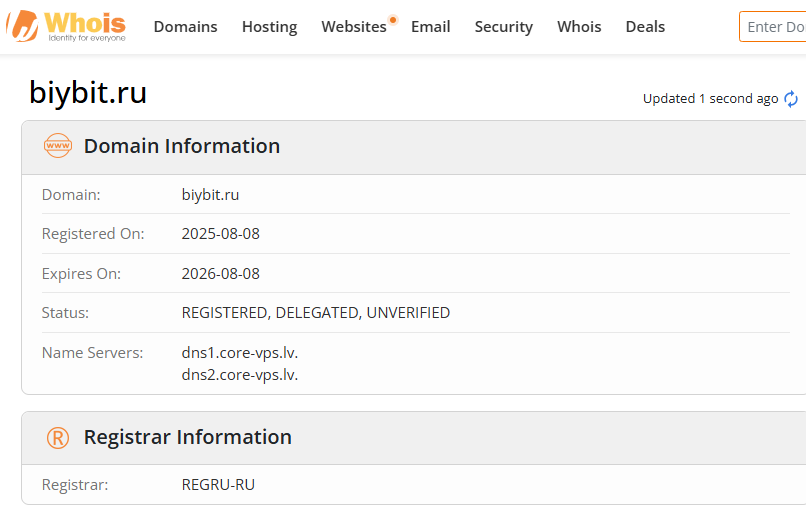Click the Registrar Information section heading
806x513 pixels.
pos(188,437)
